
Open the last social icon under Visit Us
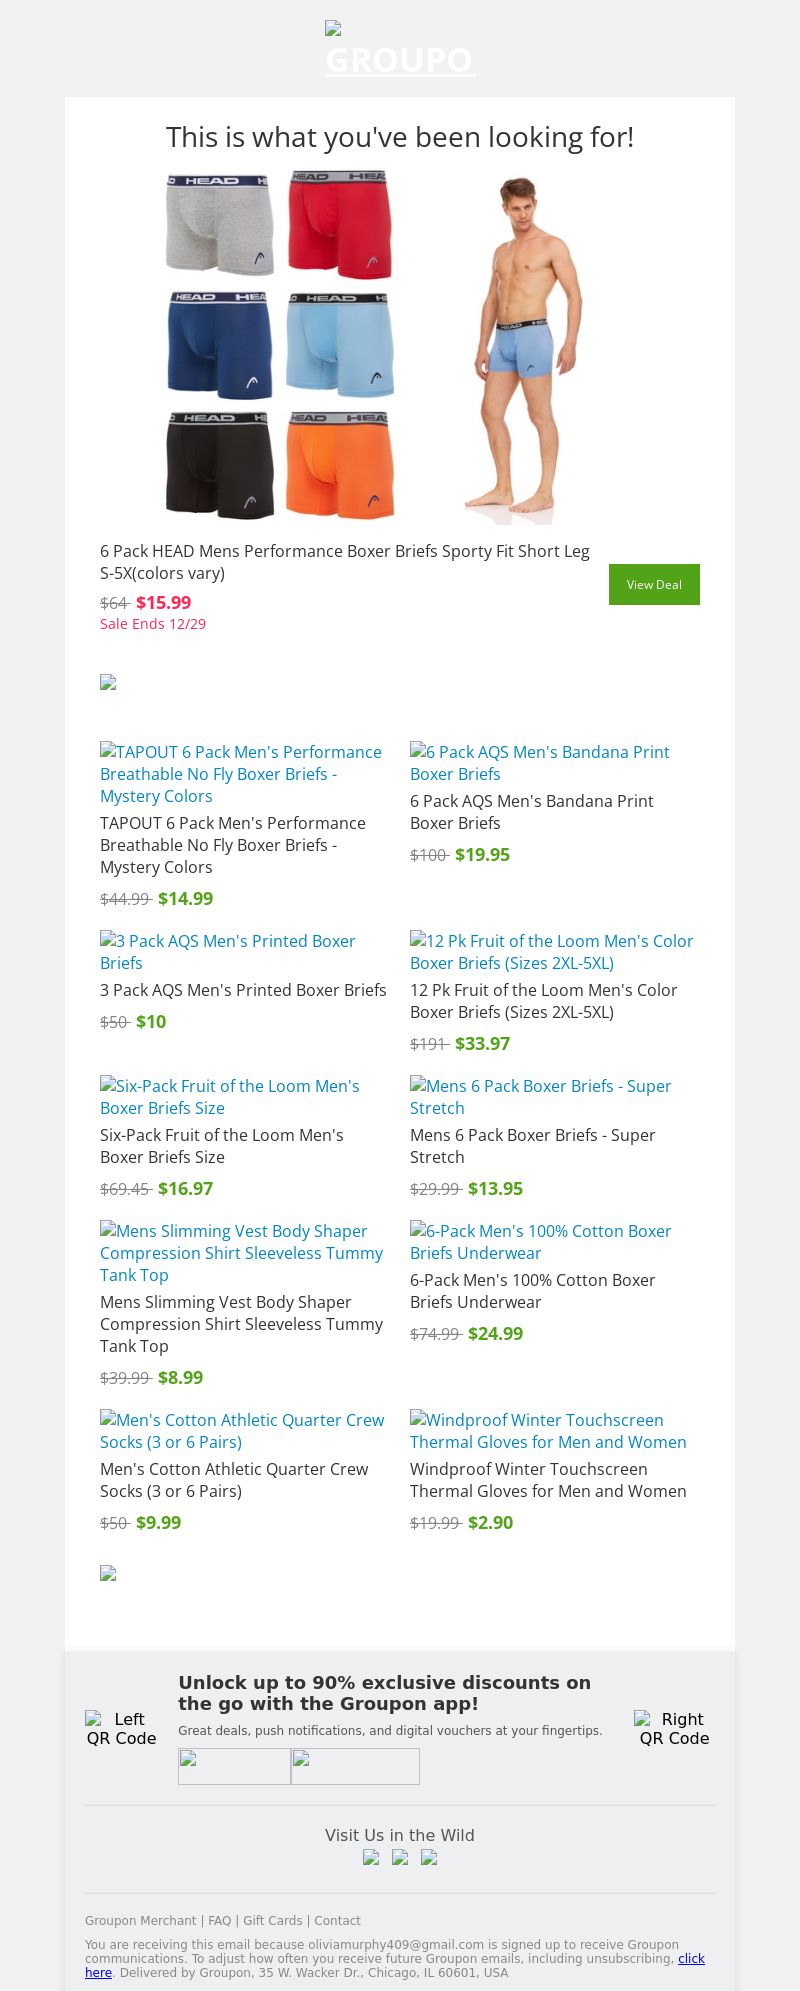tap(429, 1857)
